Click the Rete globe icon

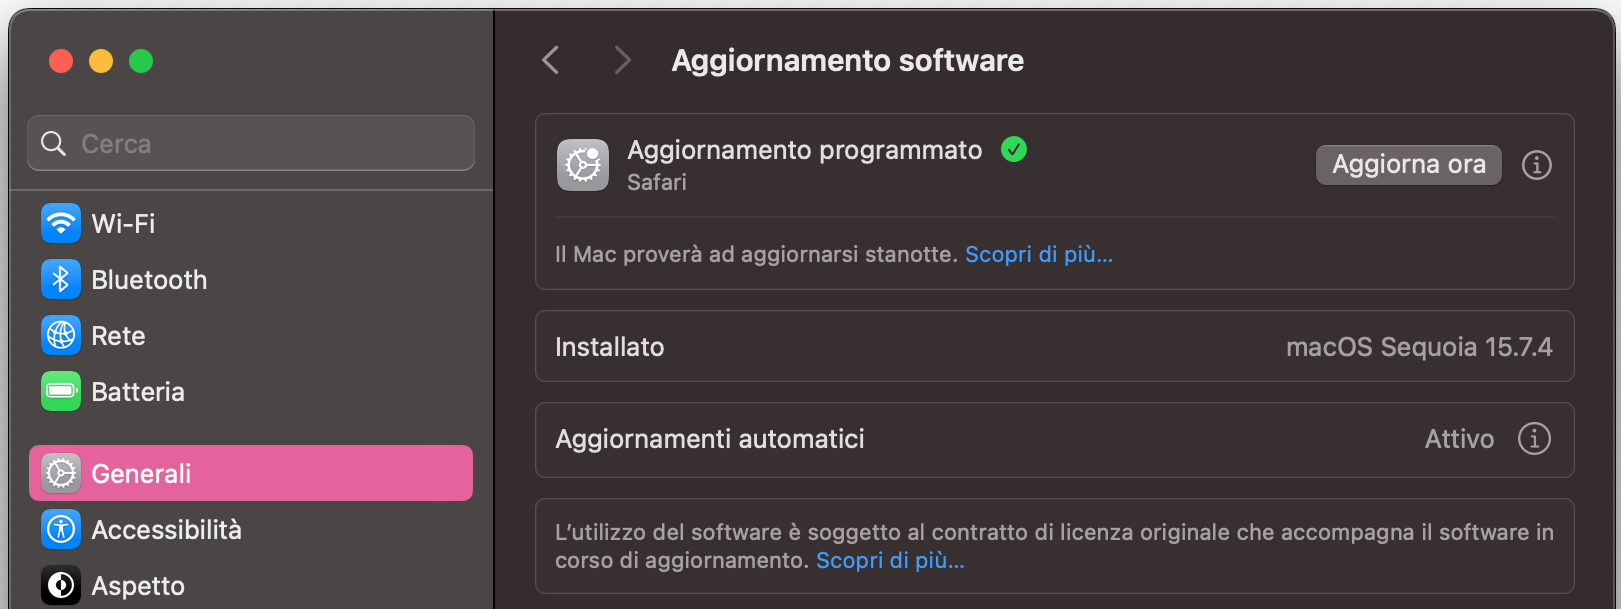point(61,335)
